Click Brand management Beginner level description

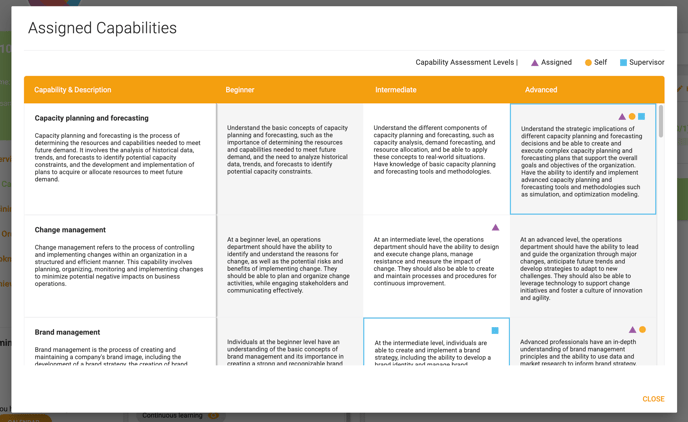284,352
